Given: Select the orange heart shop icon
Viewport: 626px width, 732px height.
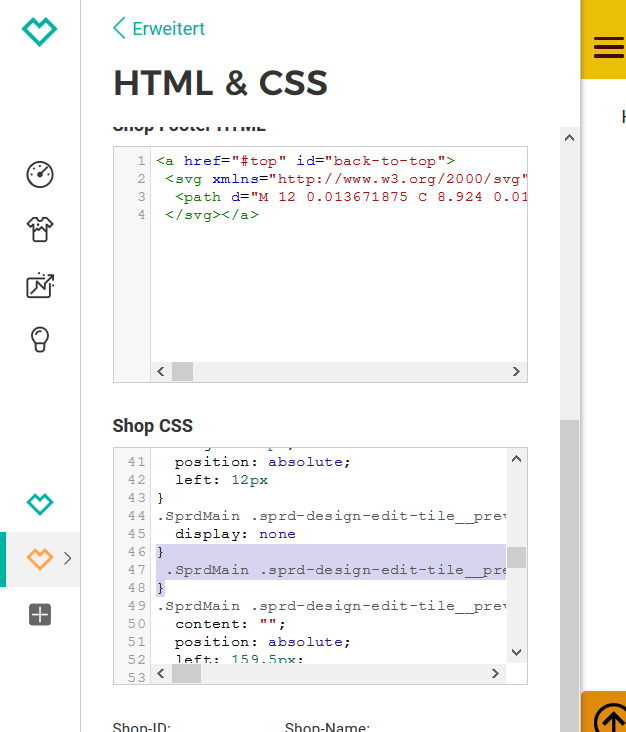Looking at the screenshot, I should pos(40,559).
